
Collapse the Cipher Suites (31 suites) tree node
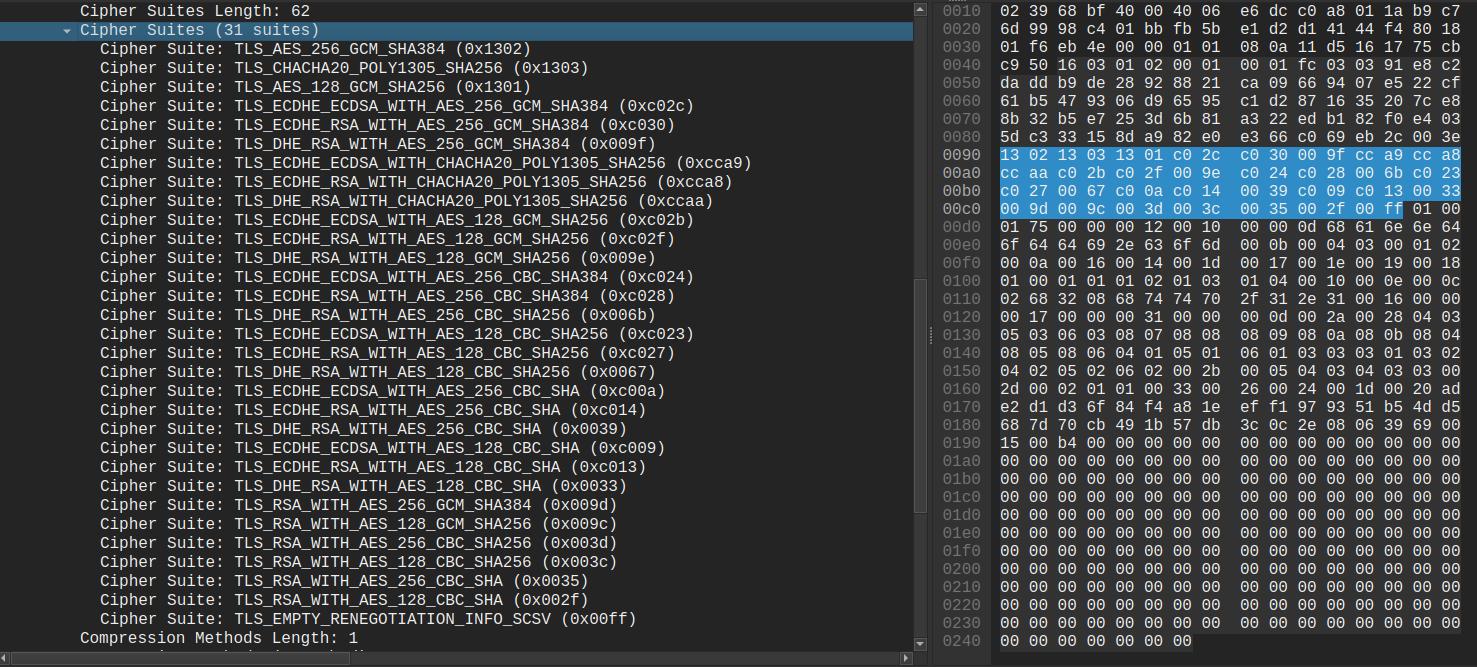click(67, 30)
